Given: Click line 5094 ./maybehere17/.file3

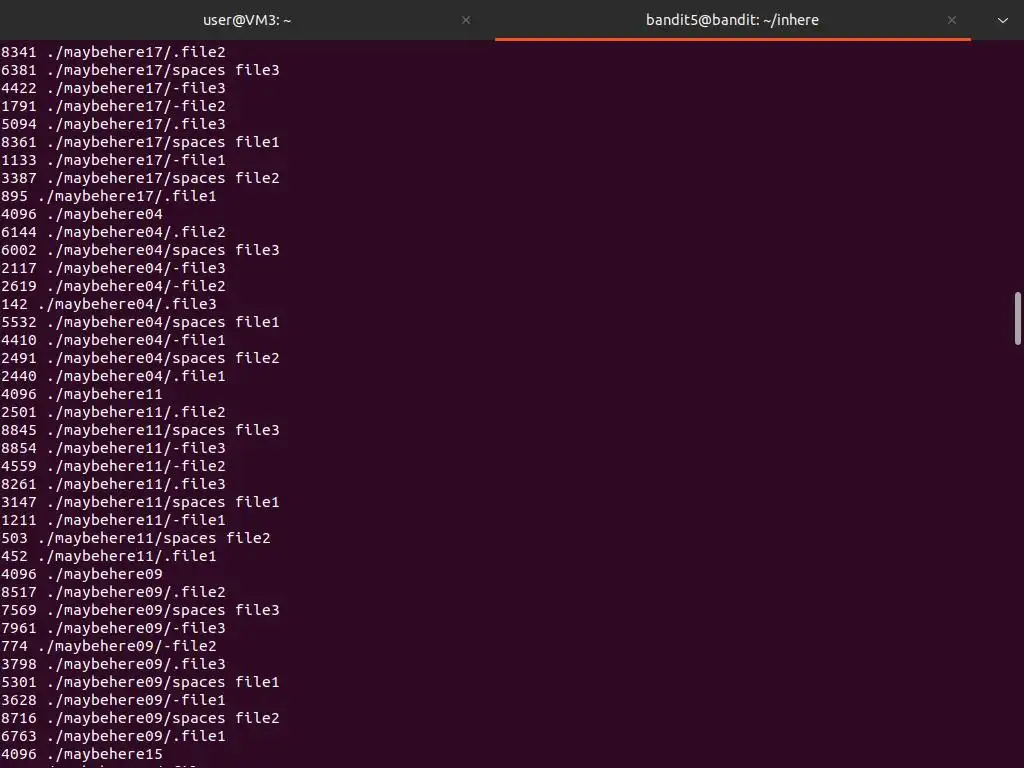Looking at the screenshot, I should [113, 123].
